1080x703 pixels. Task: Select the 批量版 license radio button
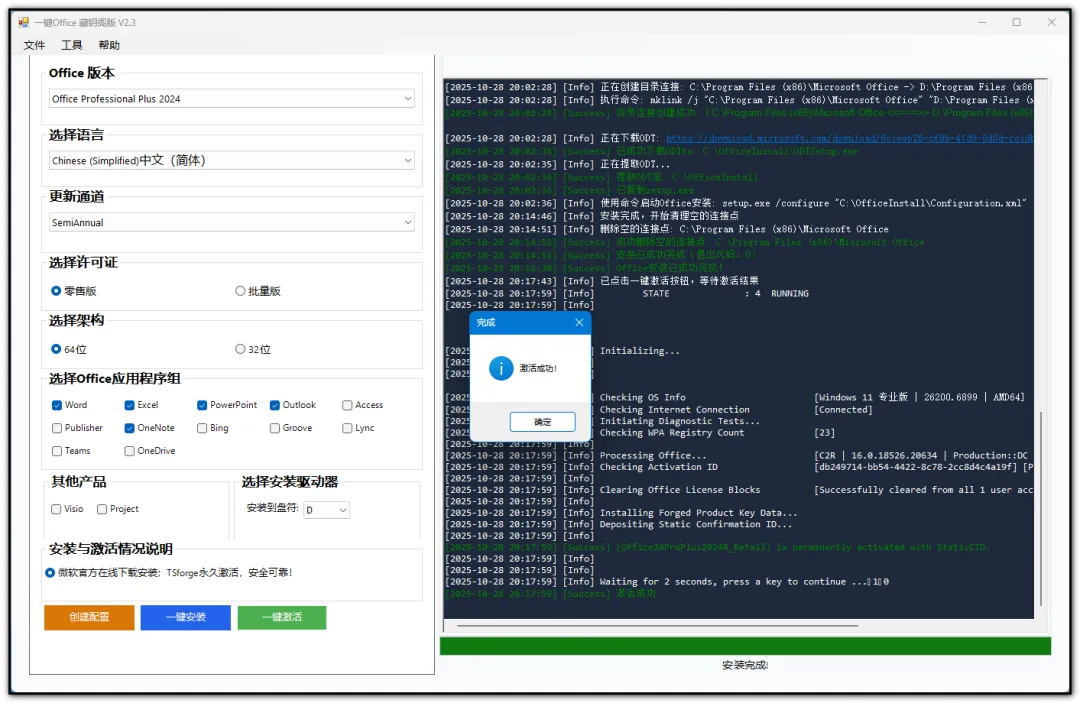[x=240, y=291]
